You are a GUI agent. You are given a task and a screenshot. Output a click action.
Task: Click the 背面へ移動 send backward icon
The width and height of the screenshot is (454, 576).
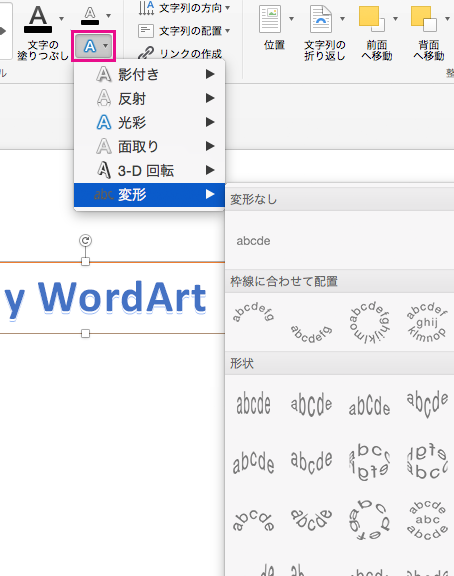tap(424, 19)
